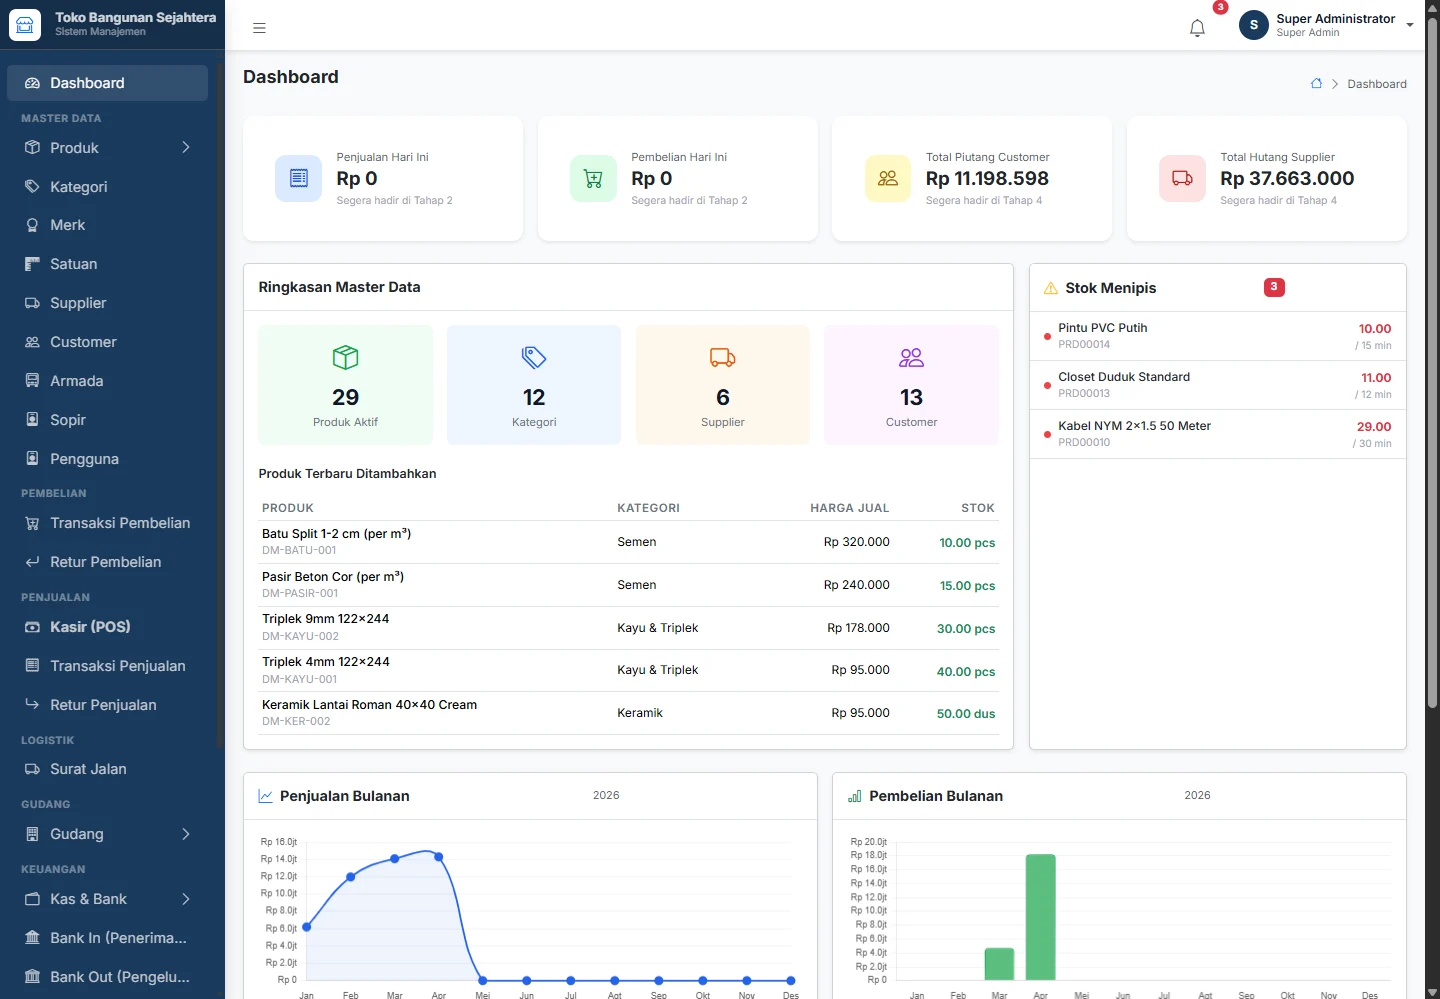Click the April data point on Penjualan chart
Image resolution: width=1440 pixels, height=999 pixels.
click(x=438, y=857)
